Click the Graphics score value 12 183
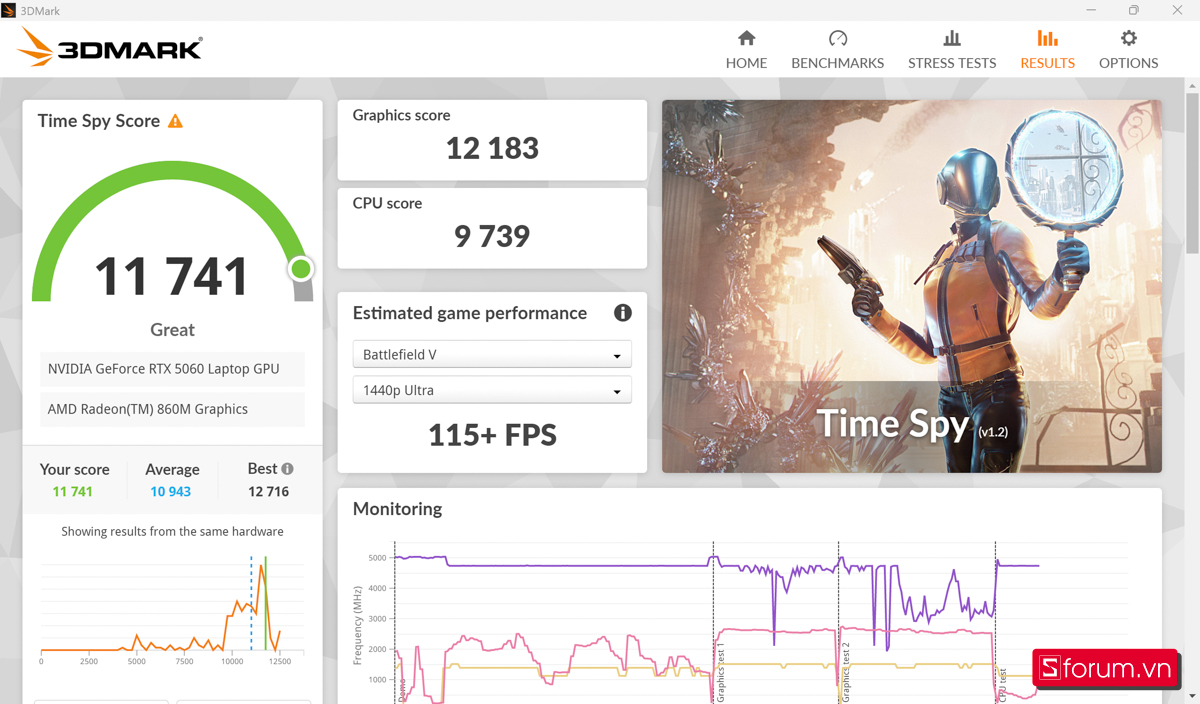The height and width of the screenshot is (704, 1200). pos(492,148)
